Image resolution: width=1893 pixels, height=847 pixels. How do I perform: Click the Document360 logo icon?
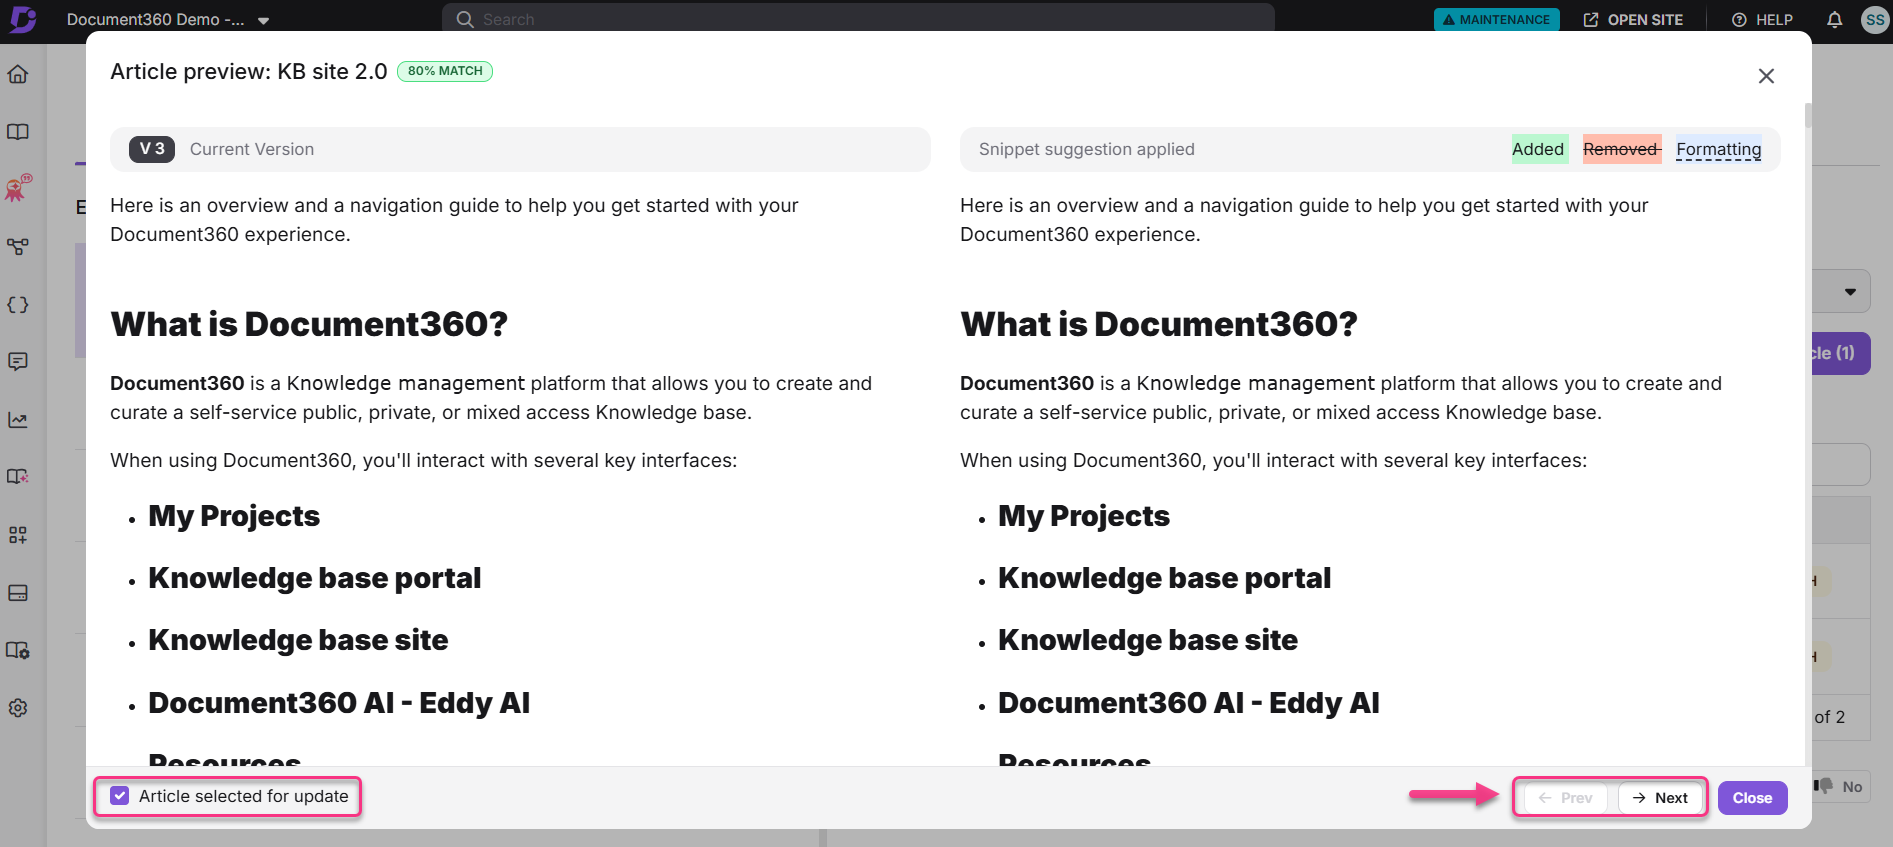(23, 19)
